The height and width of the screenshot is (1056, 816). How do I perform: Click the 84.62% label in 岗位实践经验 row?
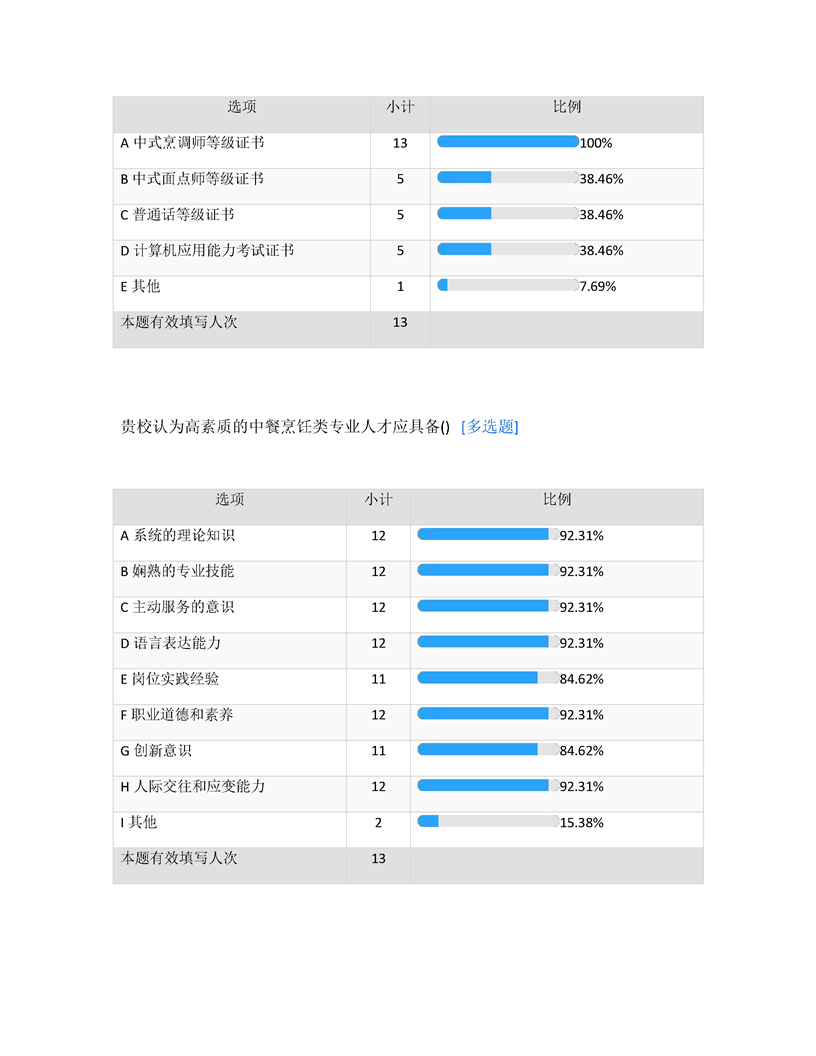pos(582,679)
